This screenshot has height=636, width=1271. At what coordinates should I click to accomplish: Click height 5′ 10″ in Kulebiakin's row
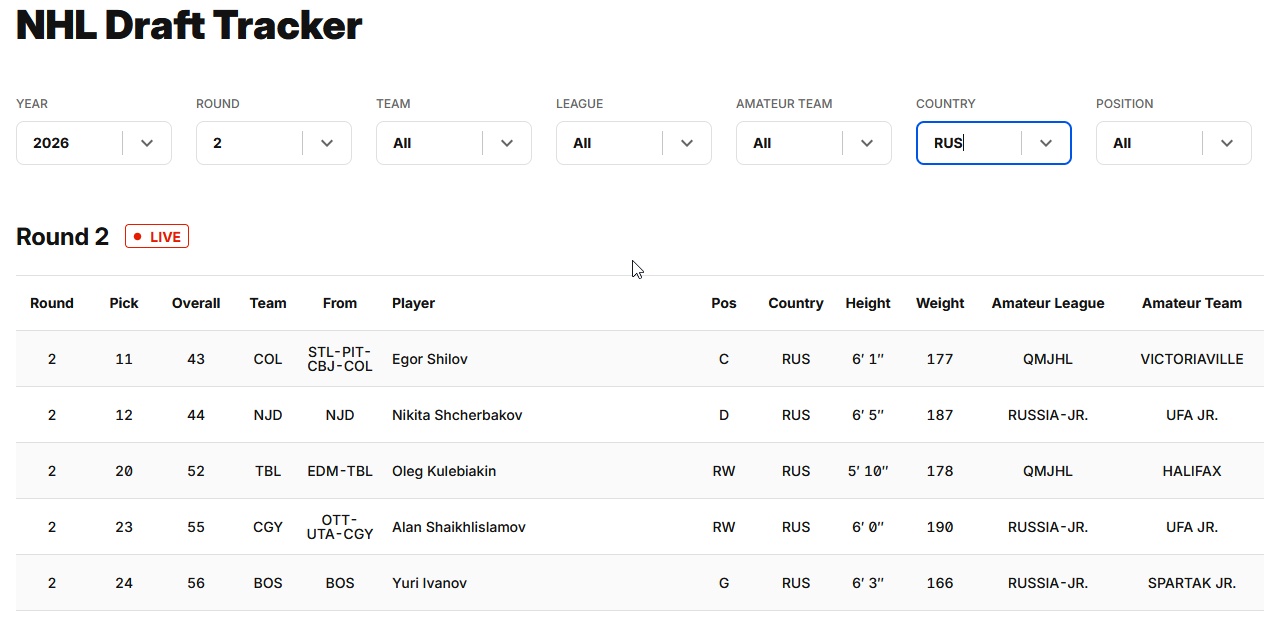pos(868,471)
